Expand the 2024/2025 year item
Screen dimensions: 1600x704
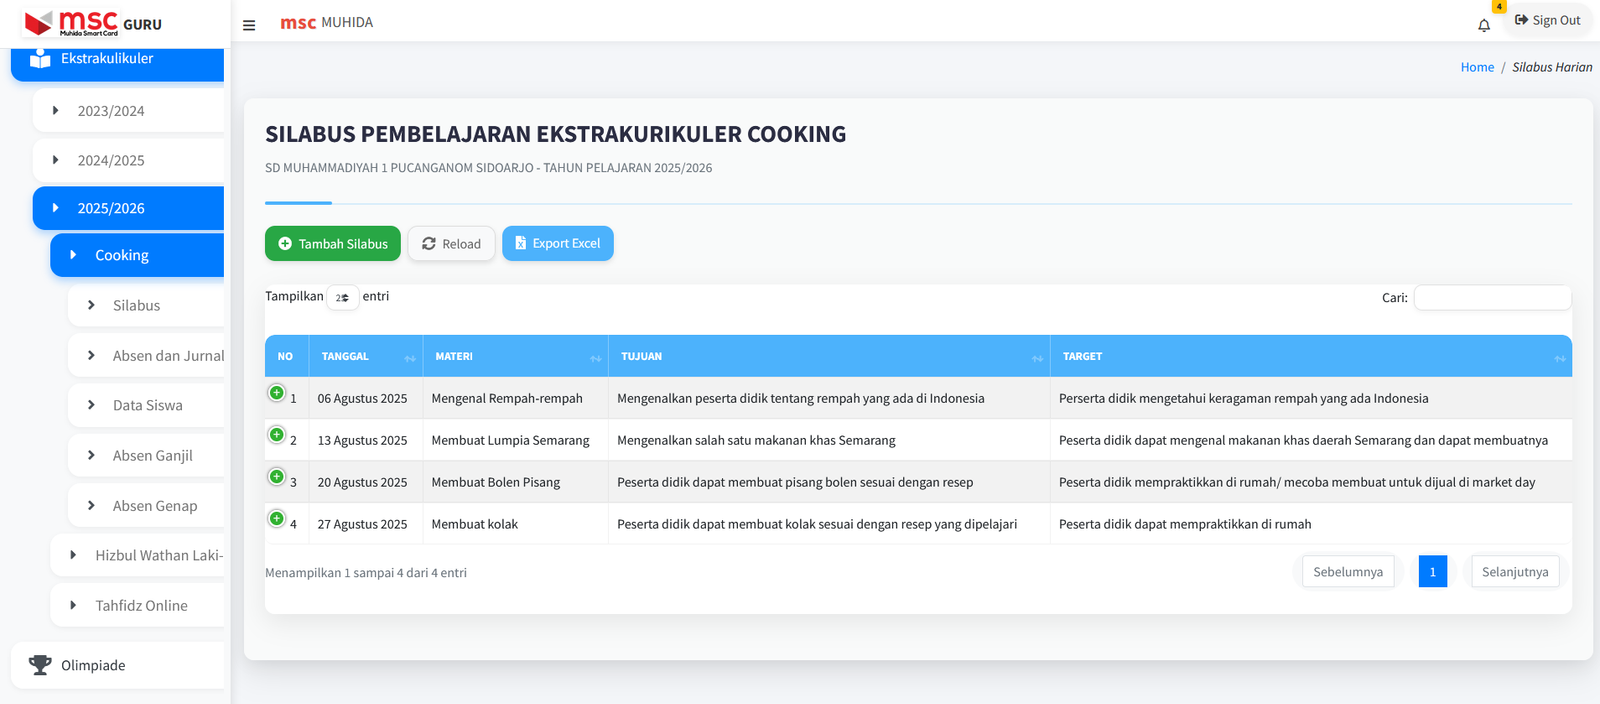click(x=111, y=160)
